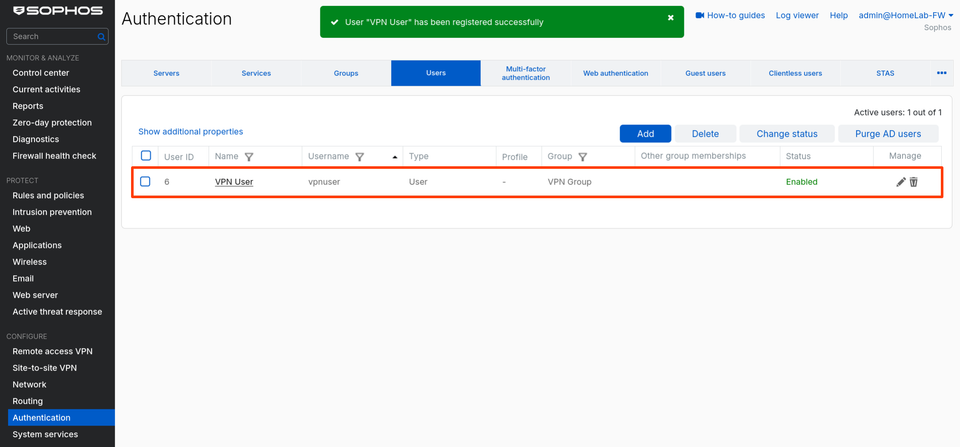Check the VPN User row checkbox
960x447 pixels.
(x=145, y=181)
